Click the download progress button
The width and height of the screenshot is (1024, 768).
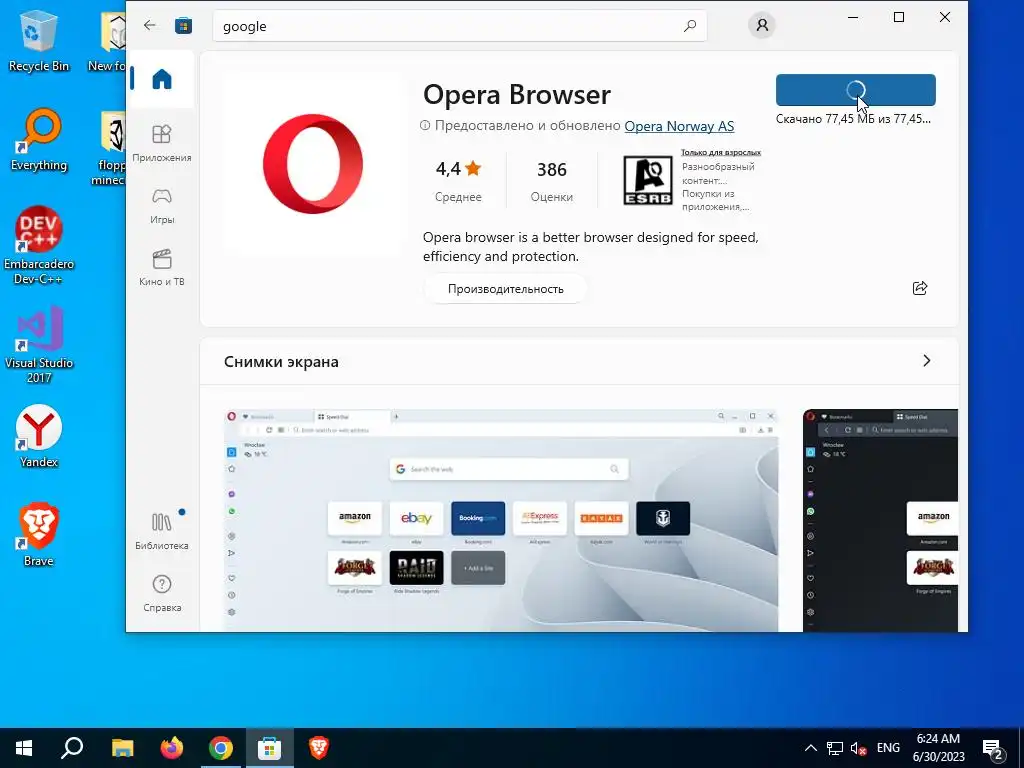click(856, 90)
